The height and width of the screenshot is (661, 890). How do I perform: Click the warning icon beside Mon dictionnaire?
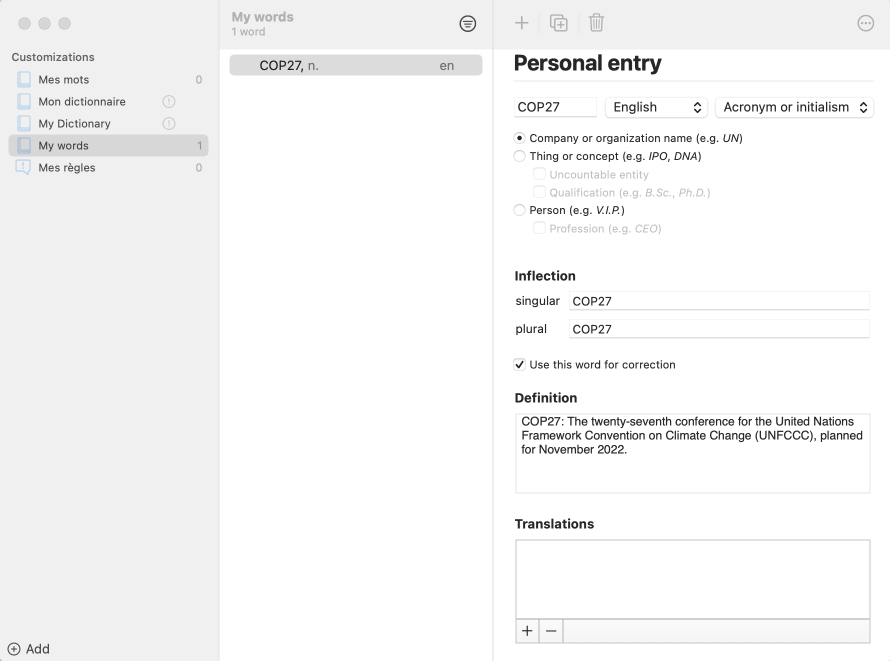[x=169, y=102]
